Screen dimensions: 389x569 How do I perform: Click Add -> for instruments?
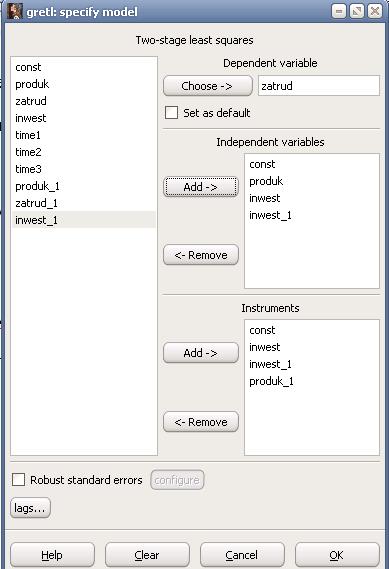(201, 353)
